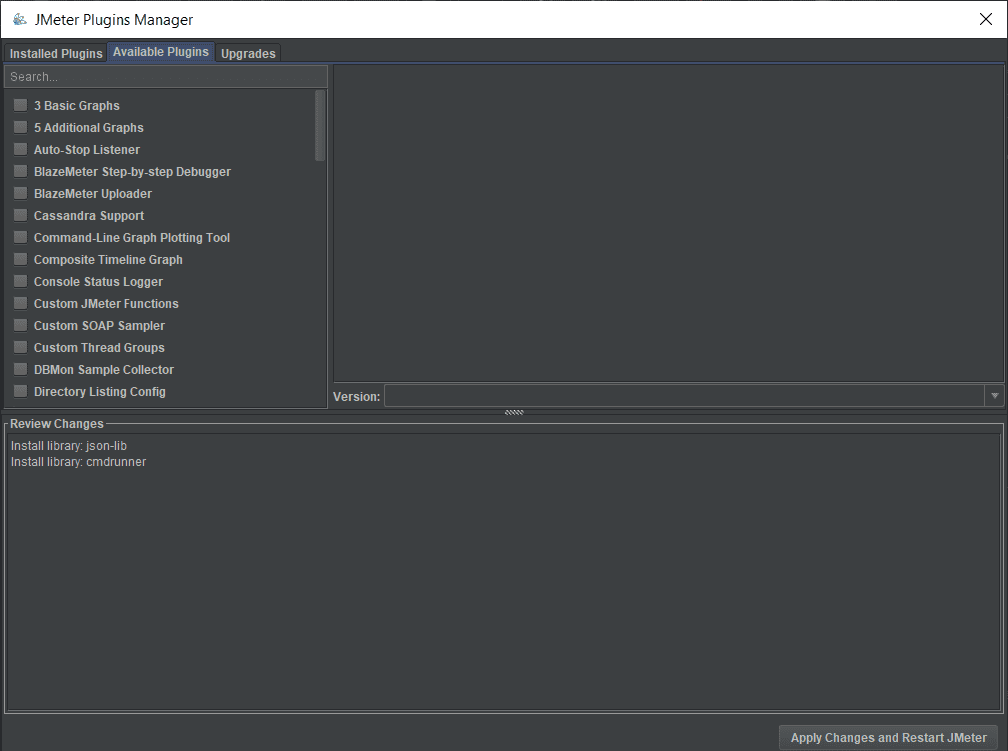Tick Command-Line Graph Plotting Tool checkbox

[21, 237]
